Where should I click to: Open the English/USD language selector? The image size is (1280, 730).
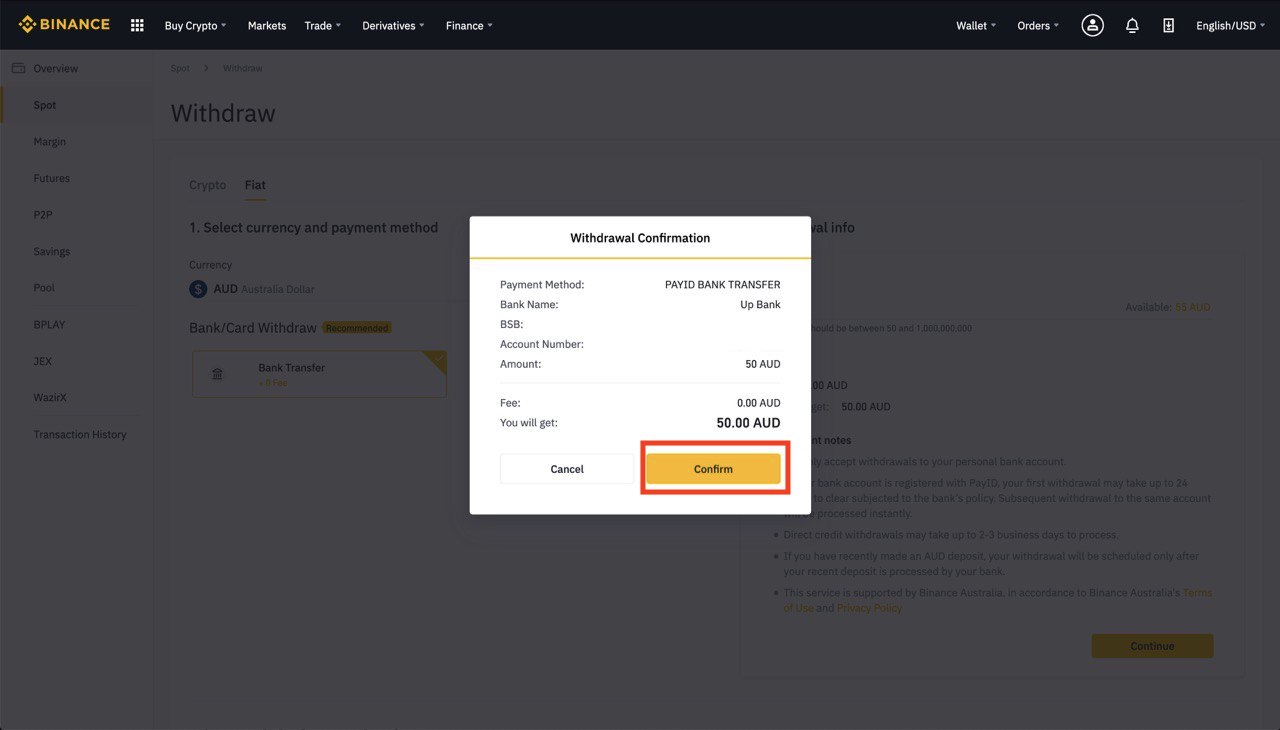(1230, 25)
